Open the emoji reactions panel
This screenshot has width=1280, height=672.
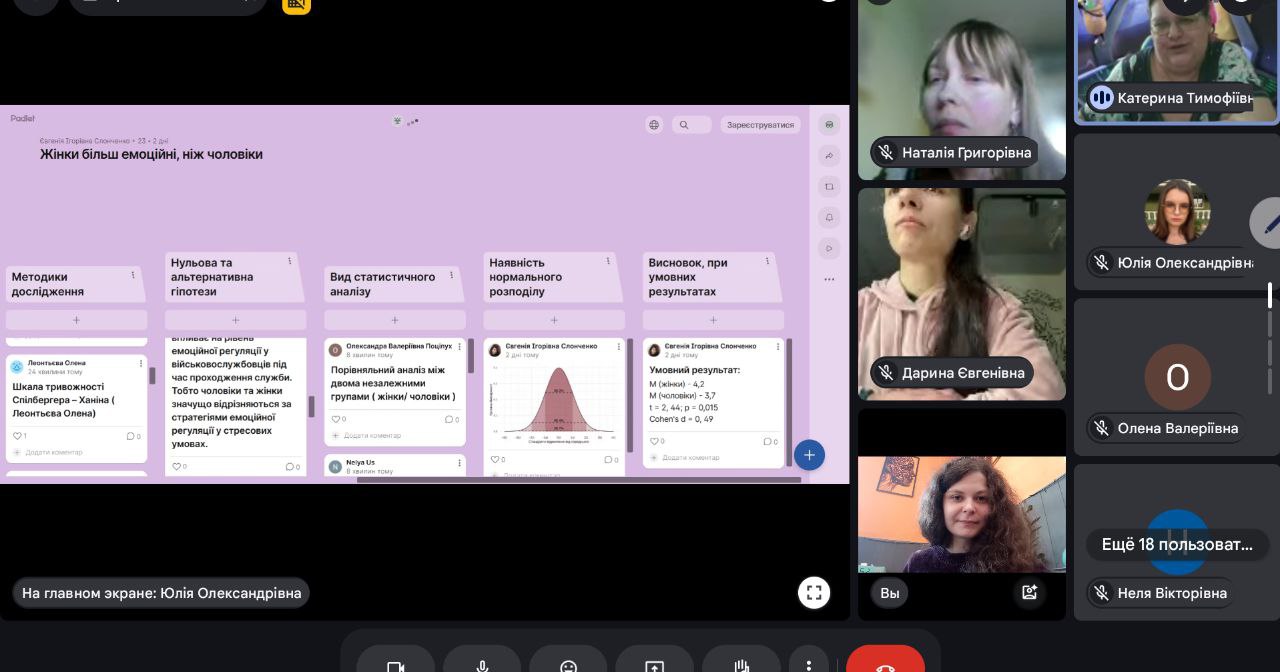[568, 665]
